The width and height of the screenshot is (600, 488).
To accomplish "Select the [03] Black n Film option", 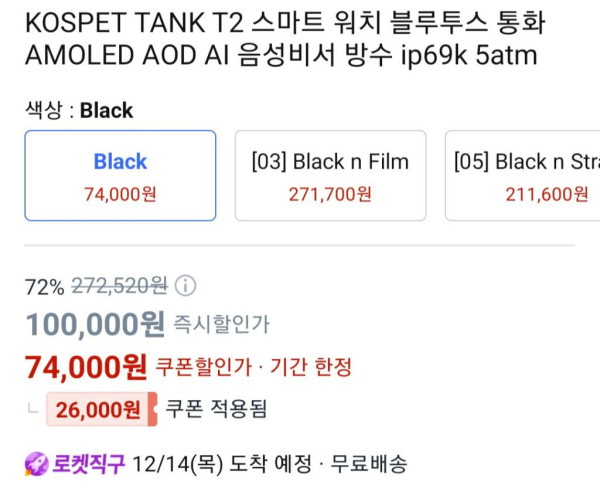I will pyautogui.click(x=330, y=175).
